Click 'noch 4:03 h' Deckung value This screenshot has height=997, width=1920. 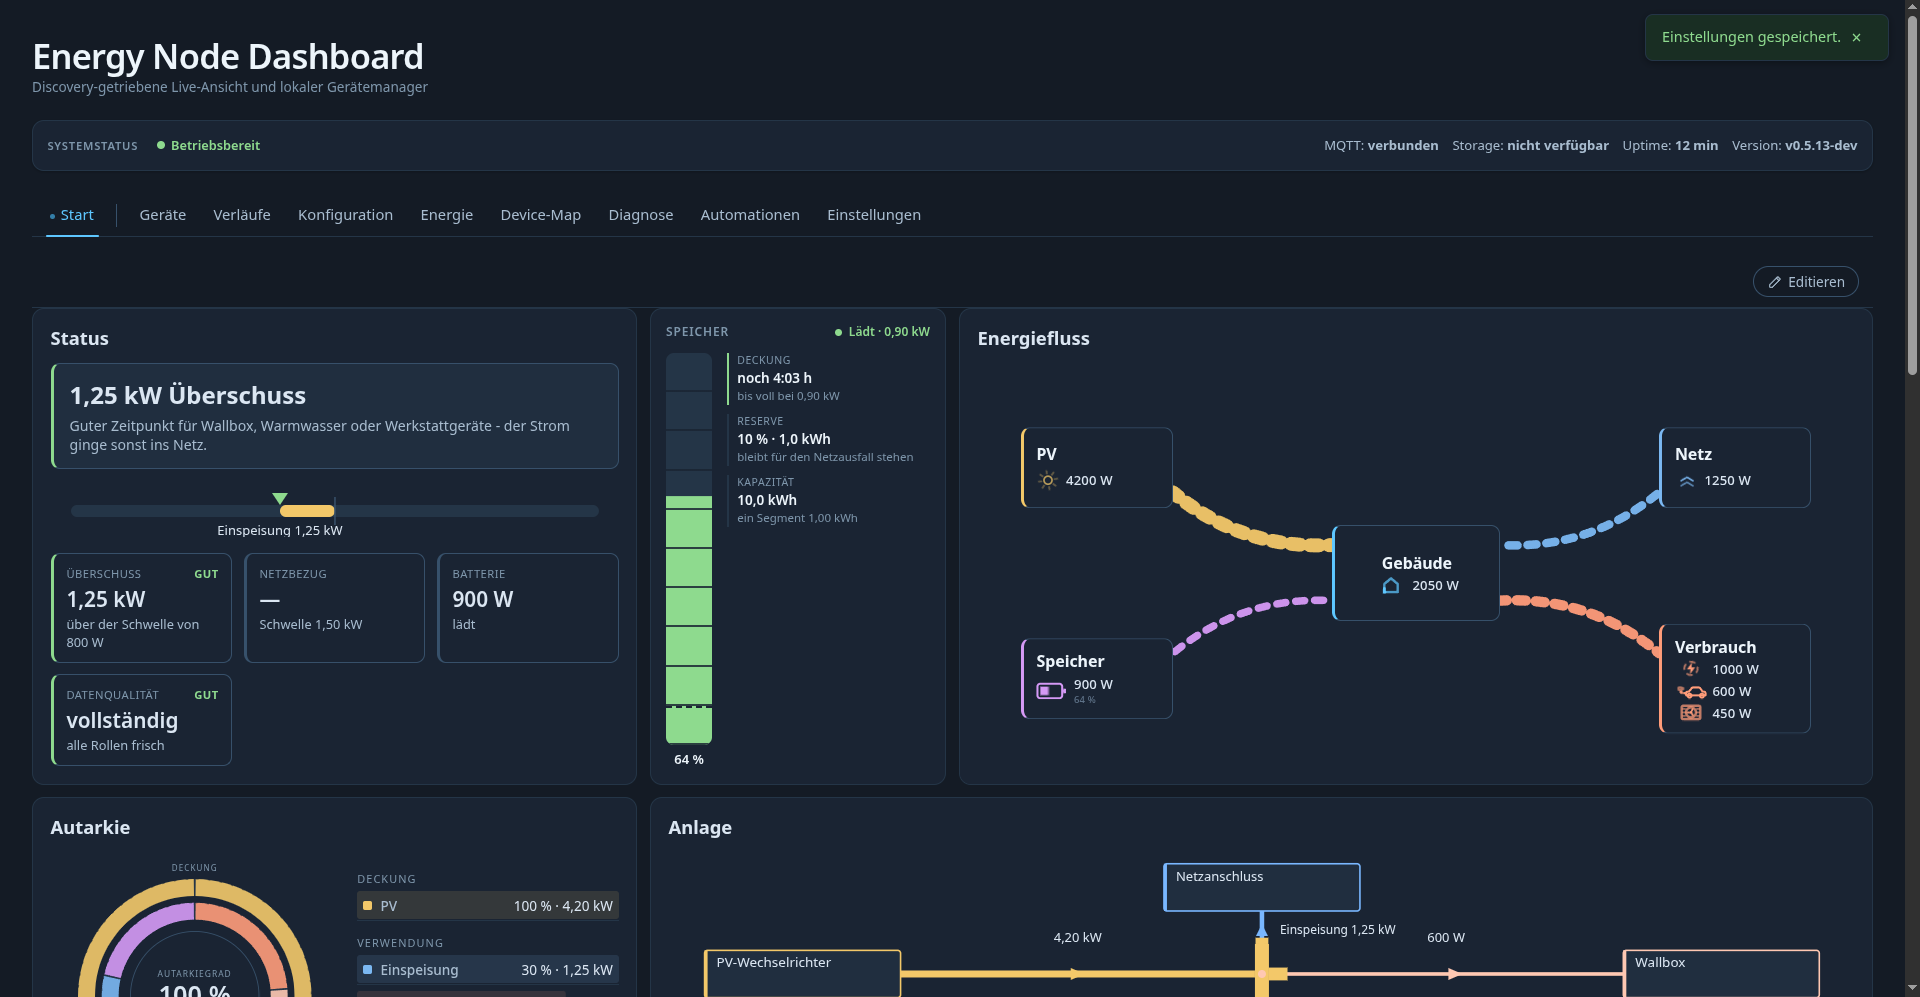pyautogui.click(x=774, y=378)
